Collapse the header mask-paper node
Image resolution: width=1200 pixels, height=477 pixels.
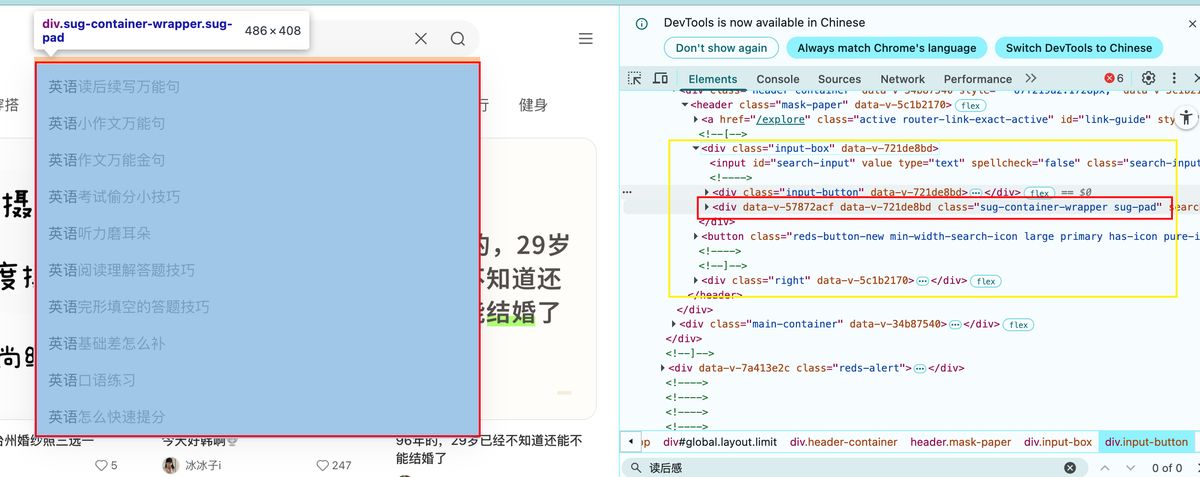(x=685, y=105)
